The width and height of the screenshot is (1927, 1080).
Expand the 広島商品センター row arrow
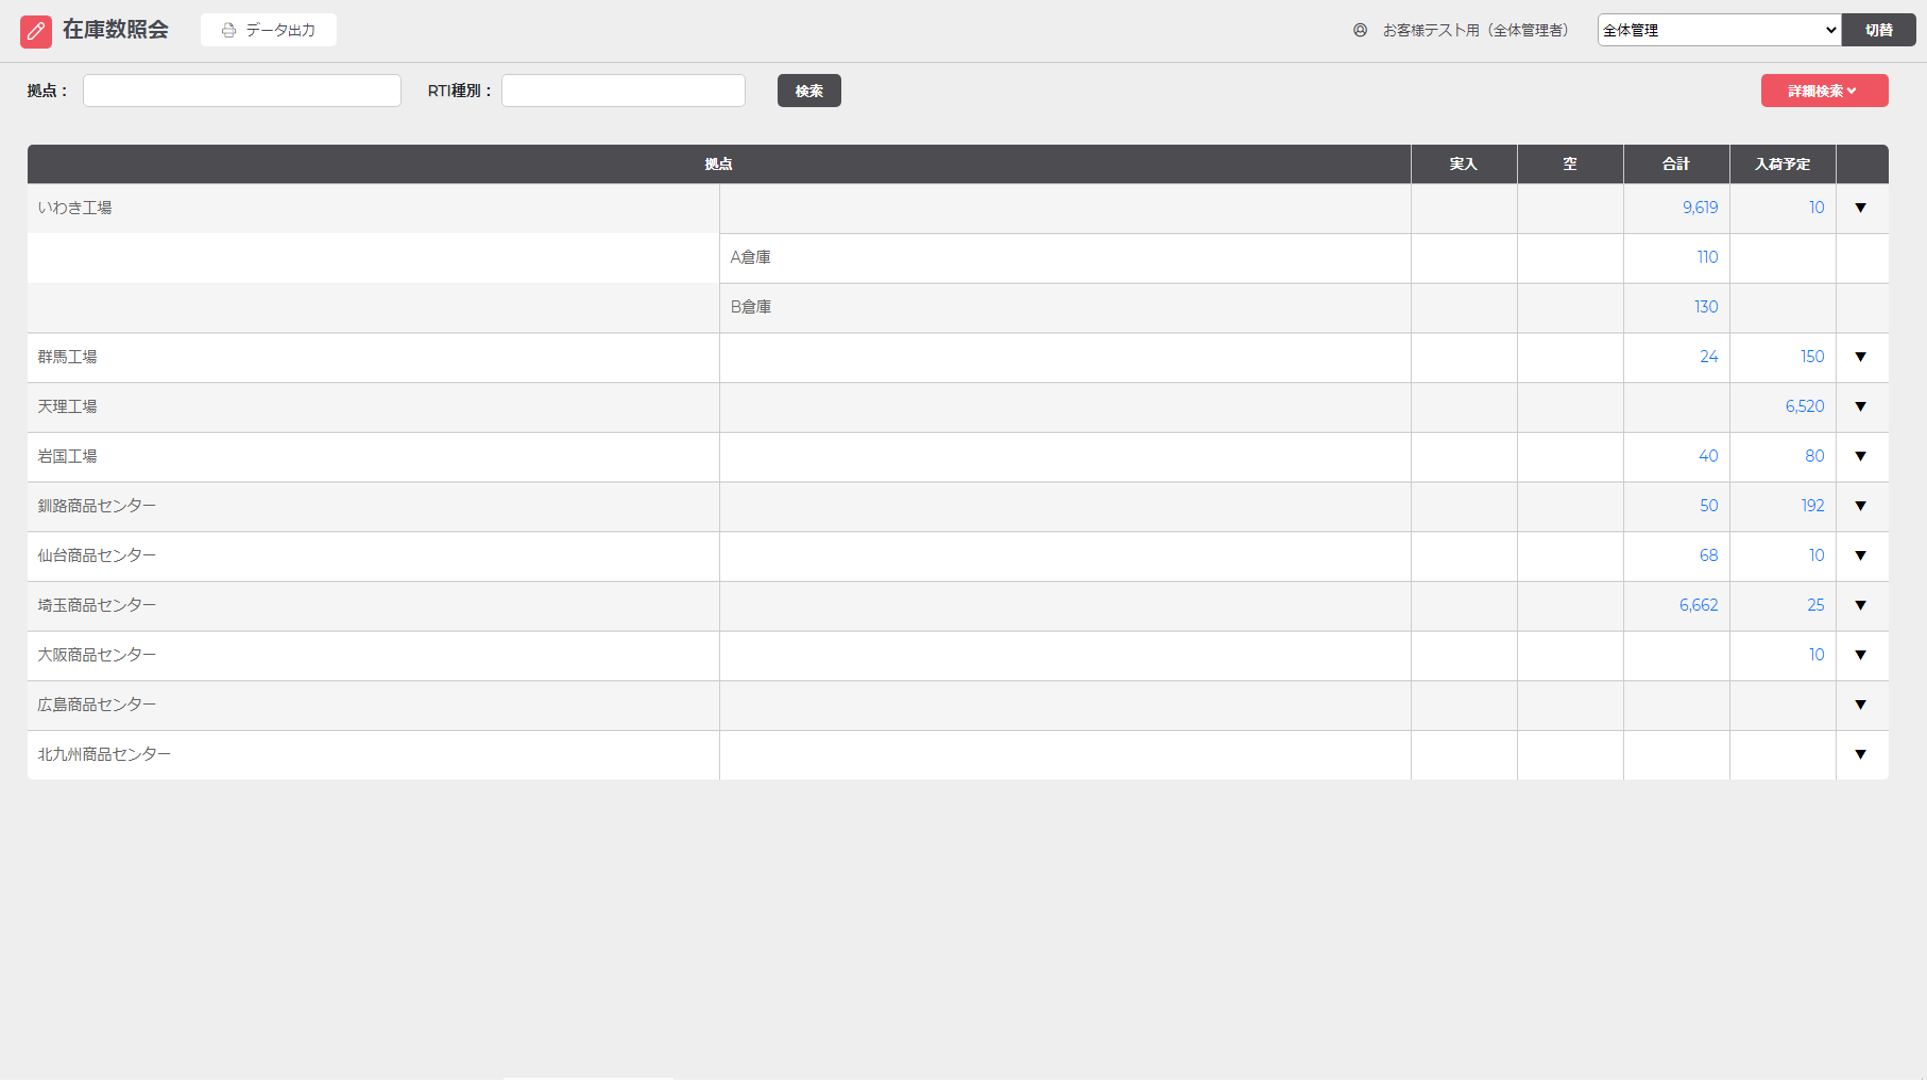[x=1861, y=705]
